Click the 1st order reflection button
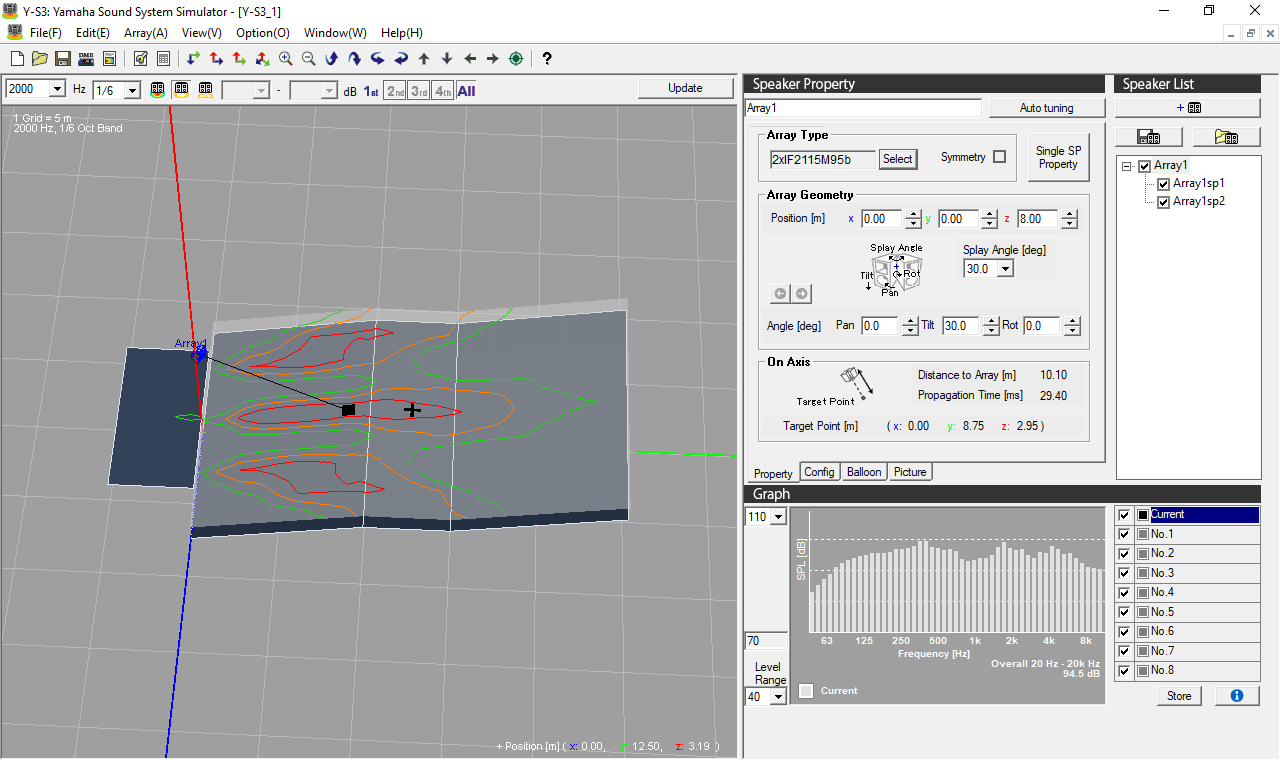The width and height of the screenshot is (1280, 760). point(371,90)
